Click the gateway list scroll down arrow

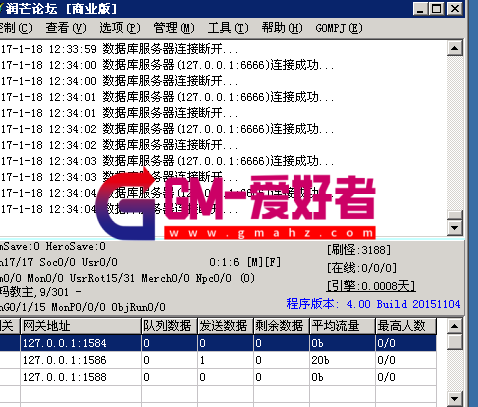455,399
